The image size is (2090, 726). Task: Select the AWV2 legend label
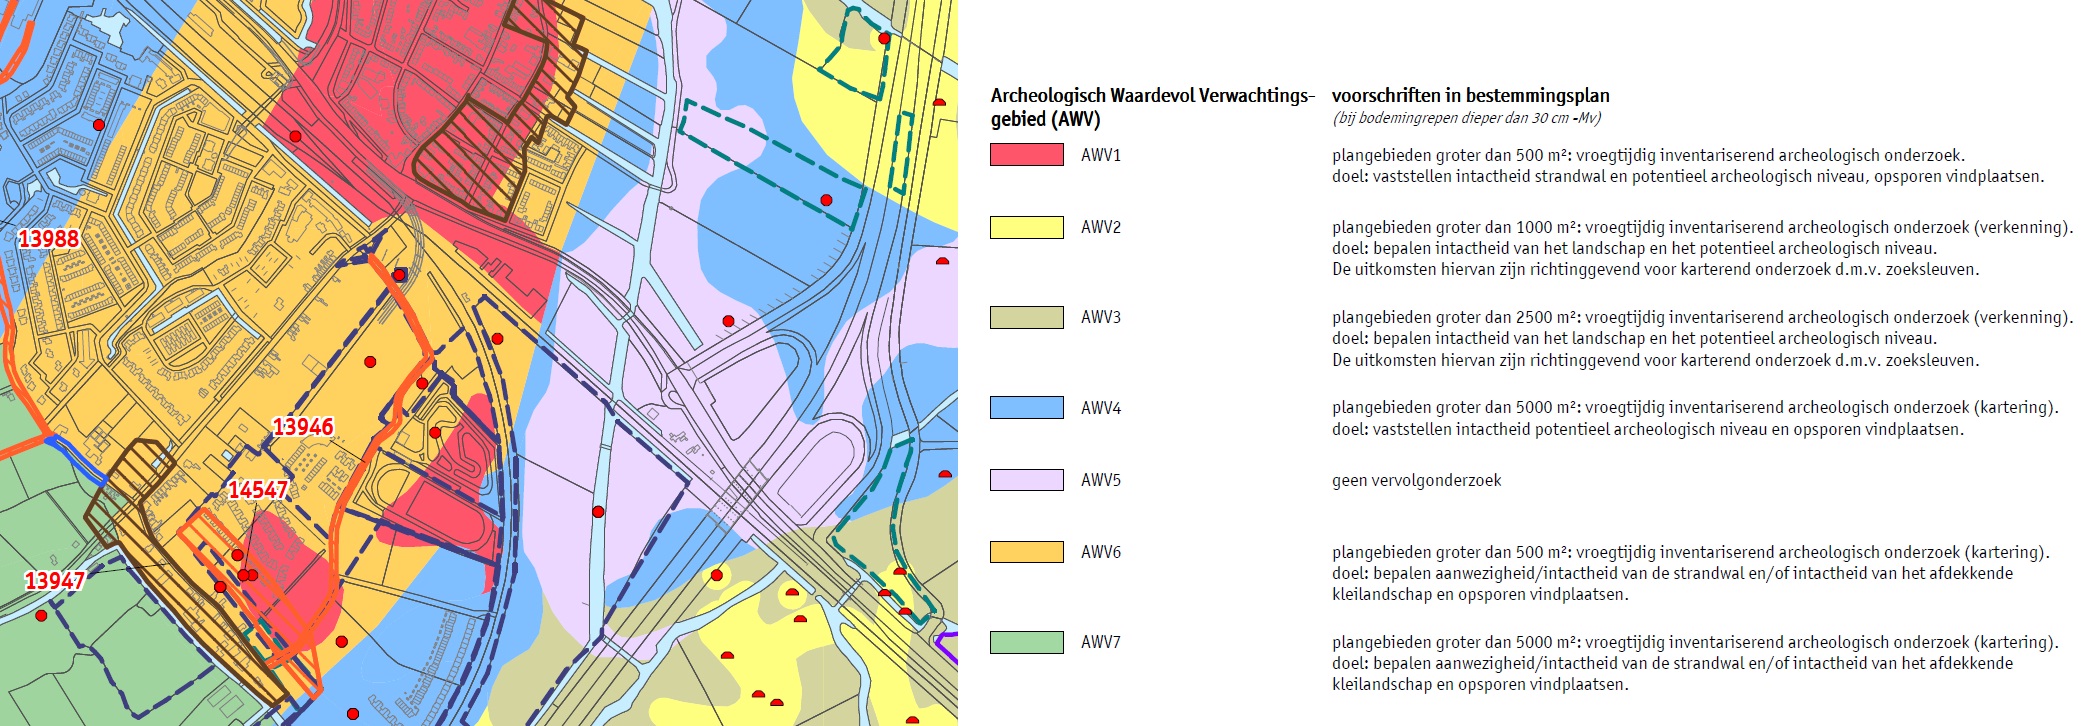[1101, 227]
